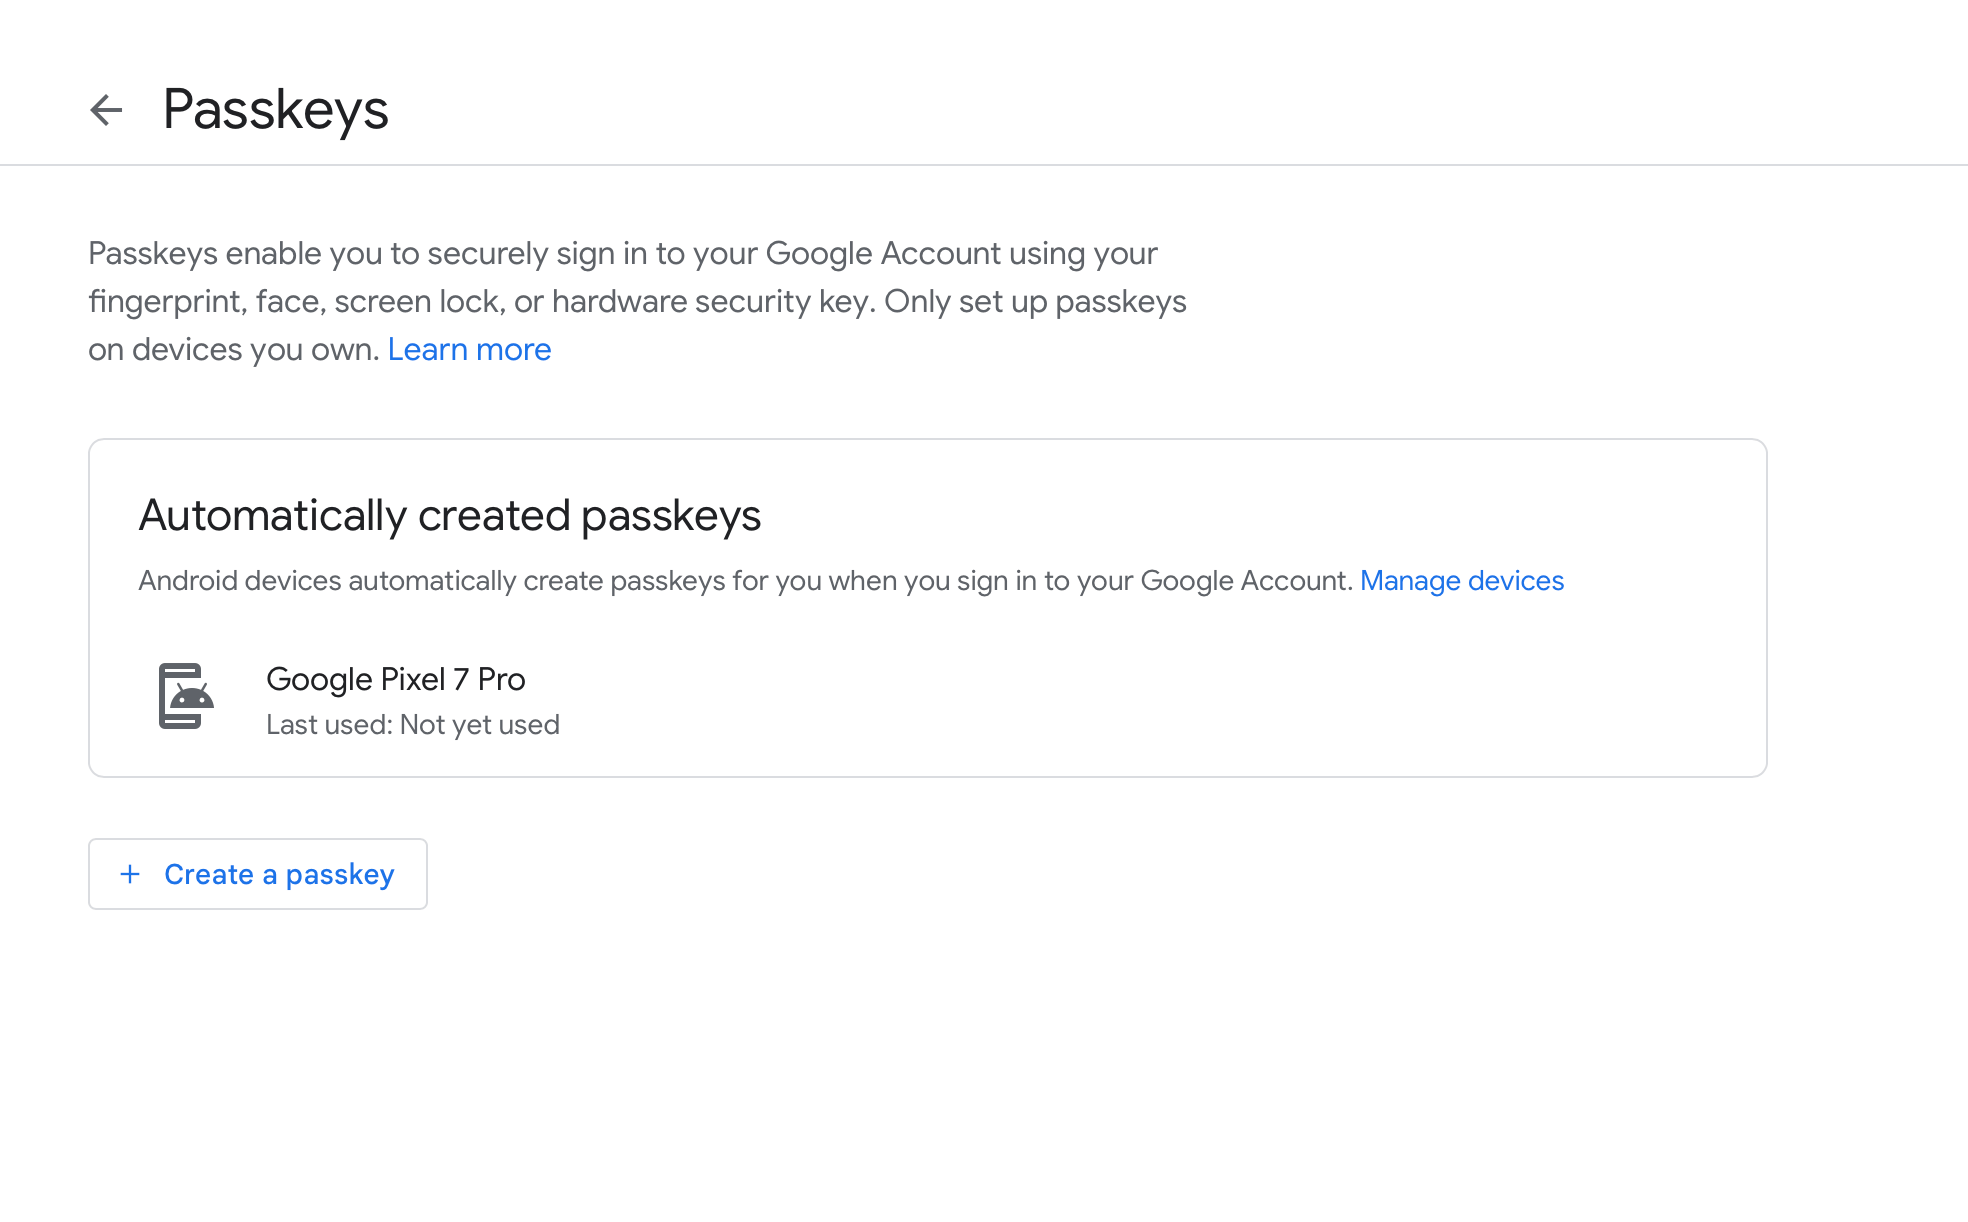Click the plus icon on Create a passkey

[x=130, y=874]
